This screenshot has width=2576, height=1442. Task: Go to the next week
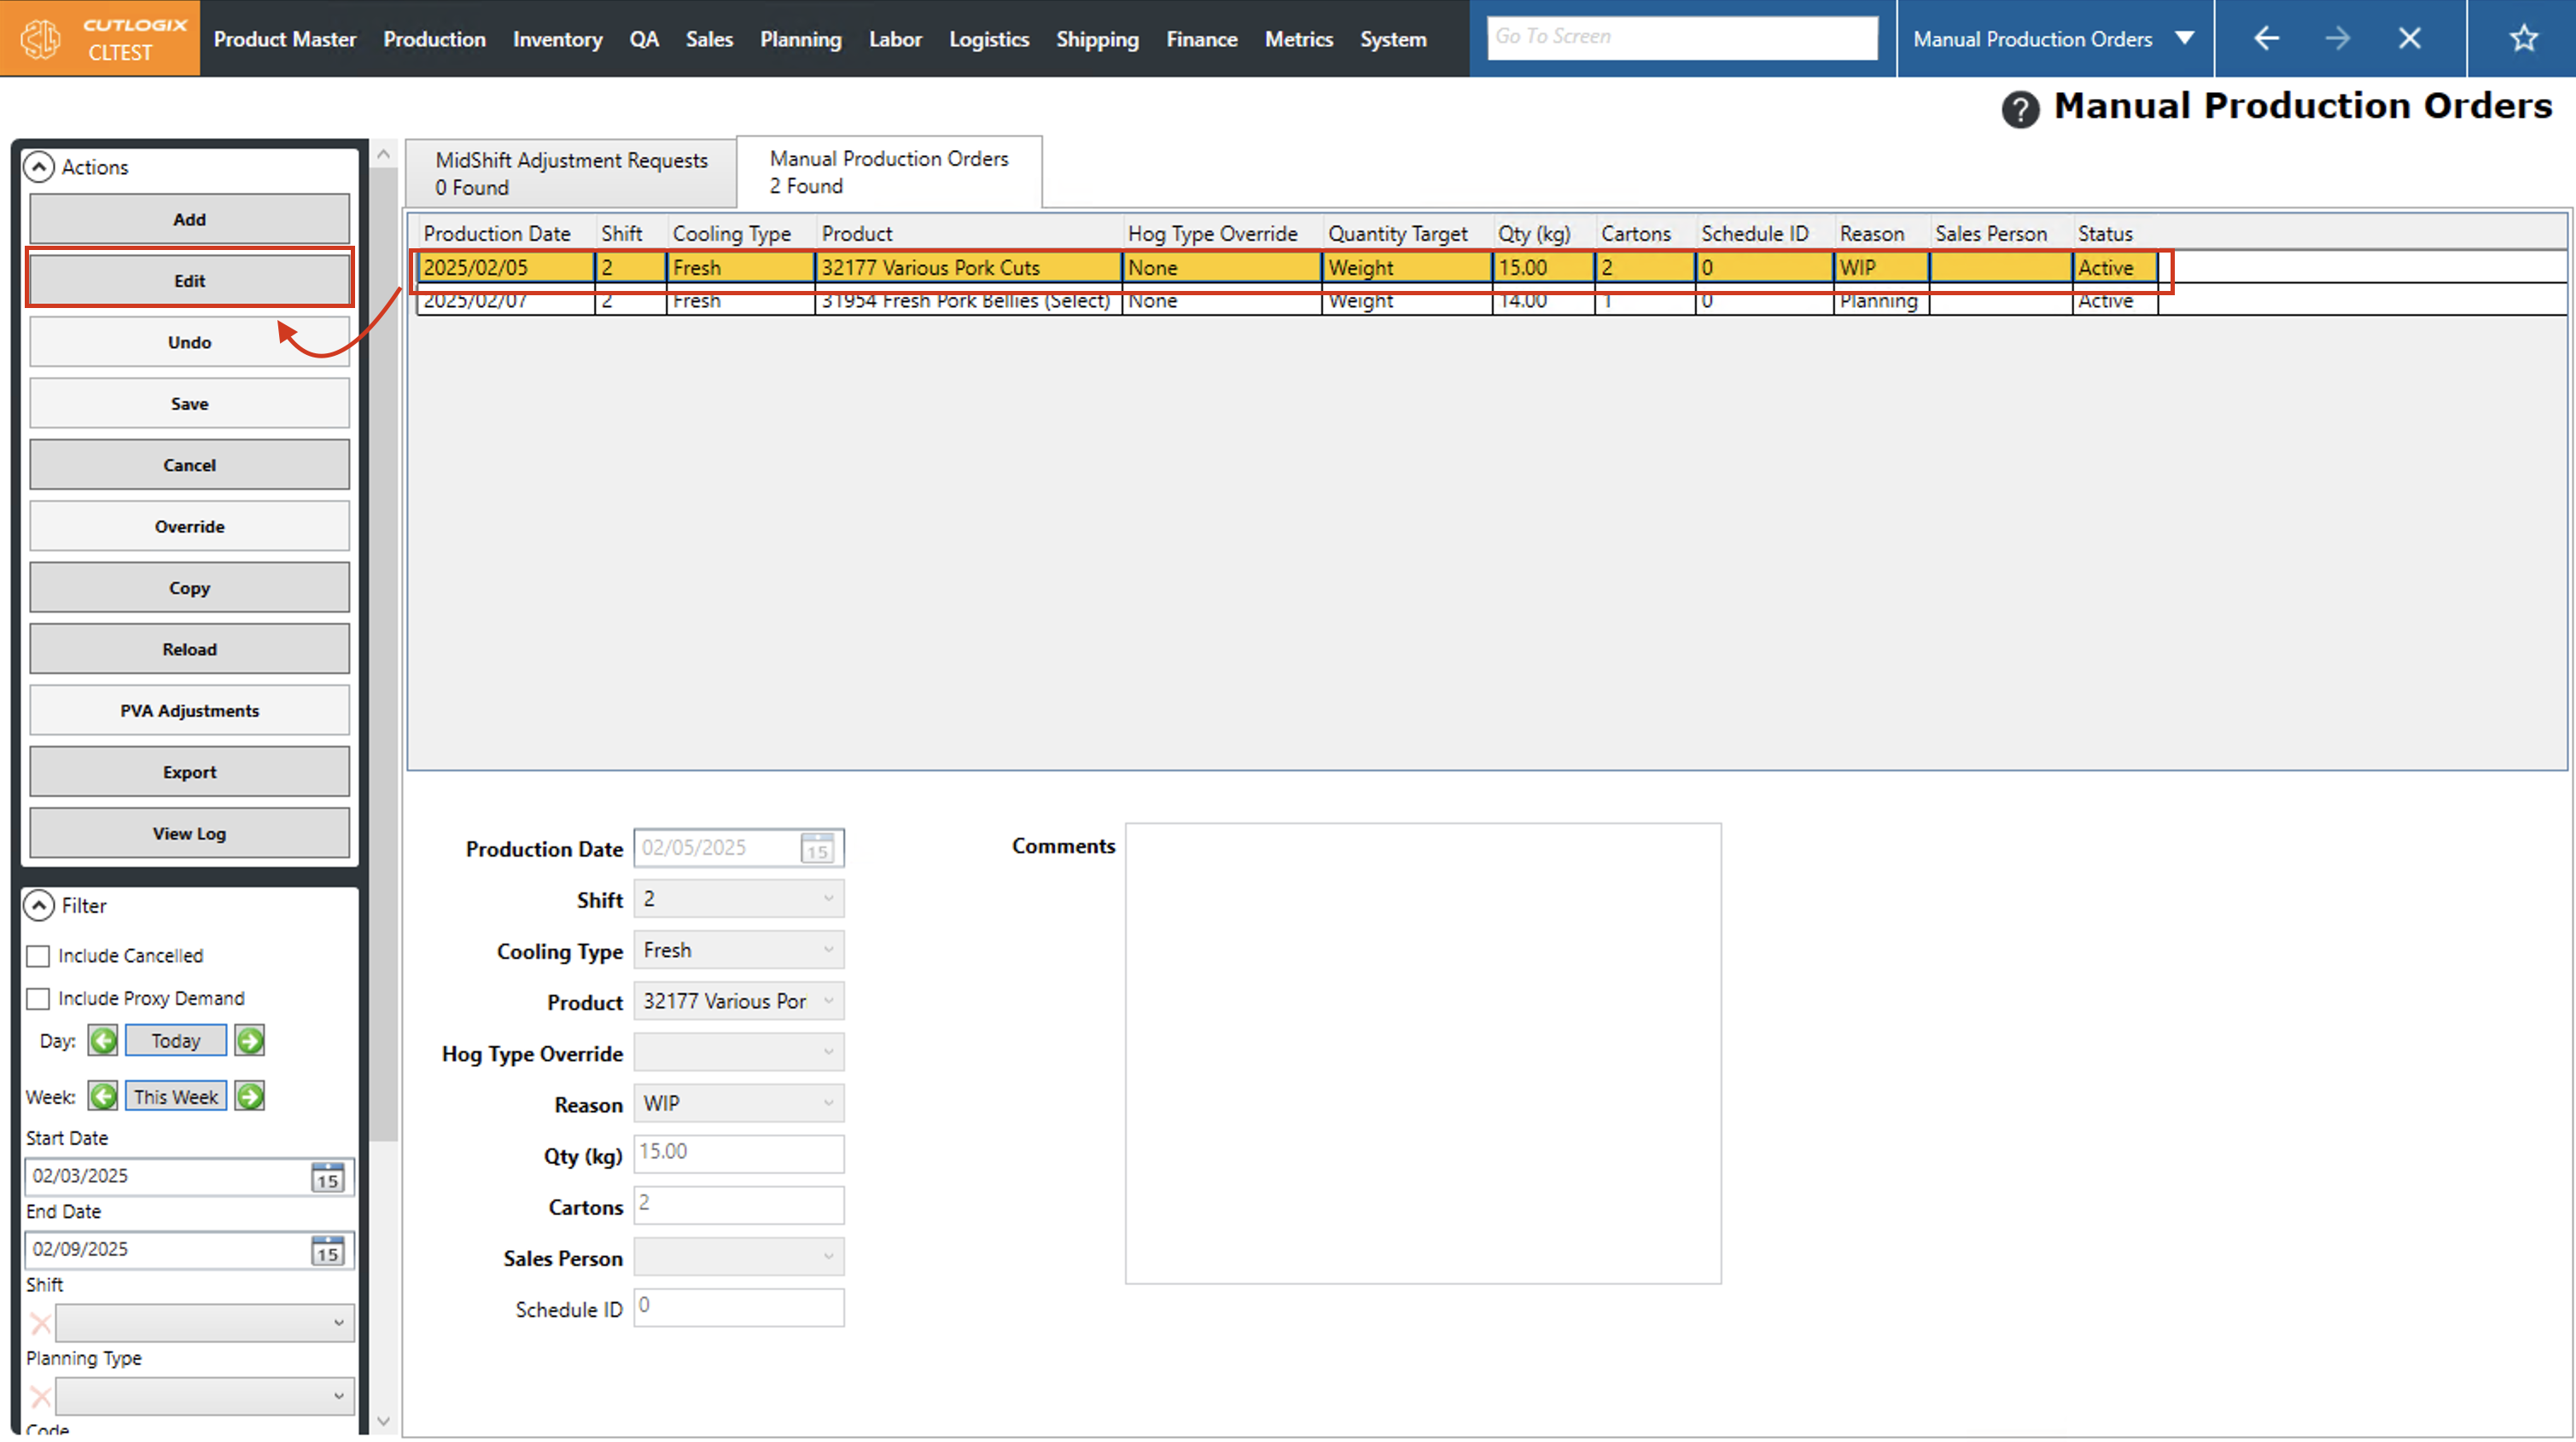click(250, 1097)
